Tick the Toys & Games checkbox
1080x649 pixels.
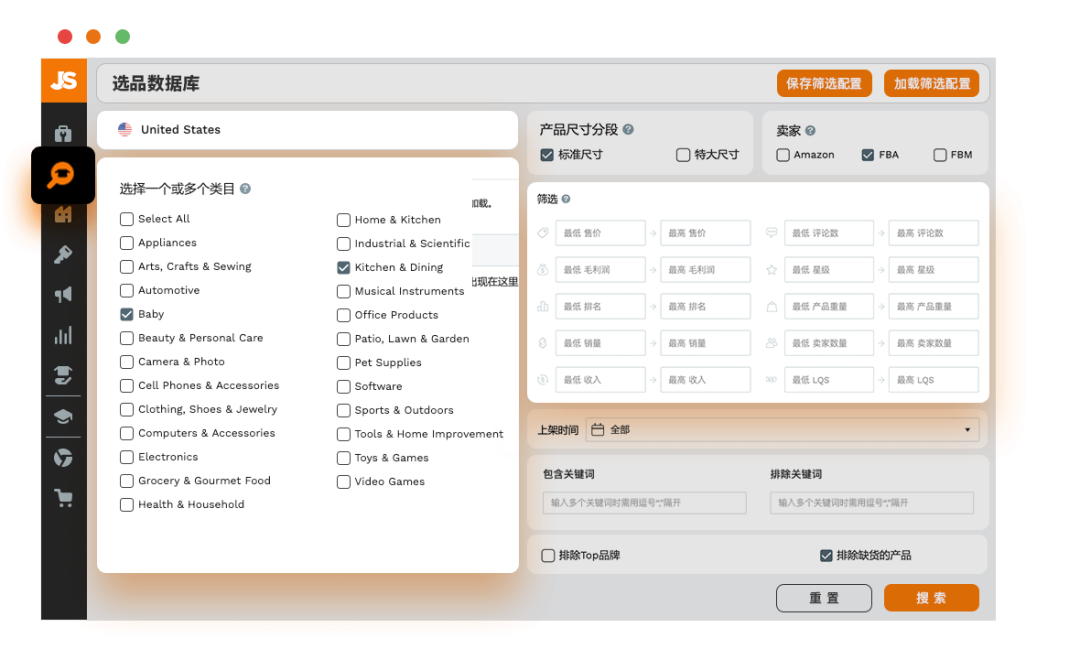pos(344,458)
